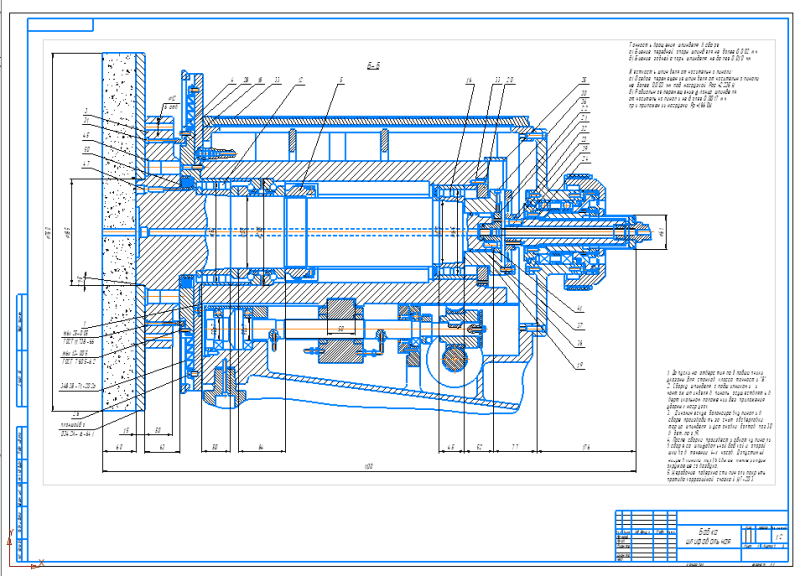Click the accuracy requirements text block at top right
The width and height of the screenshot is (800, 576).
694,76
